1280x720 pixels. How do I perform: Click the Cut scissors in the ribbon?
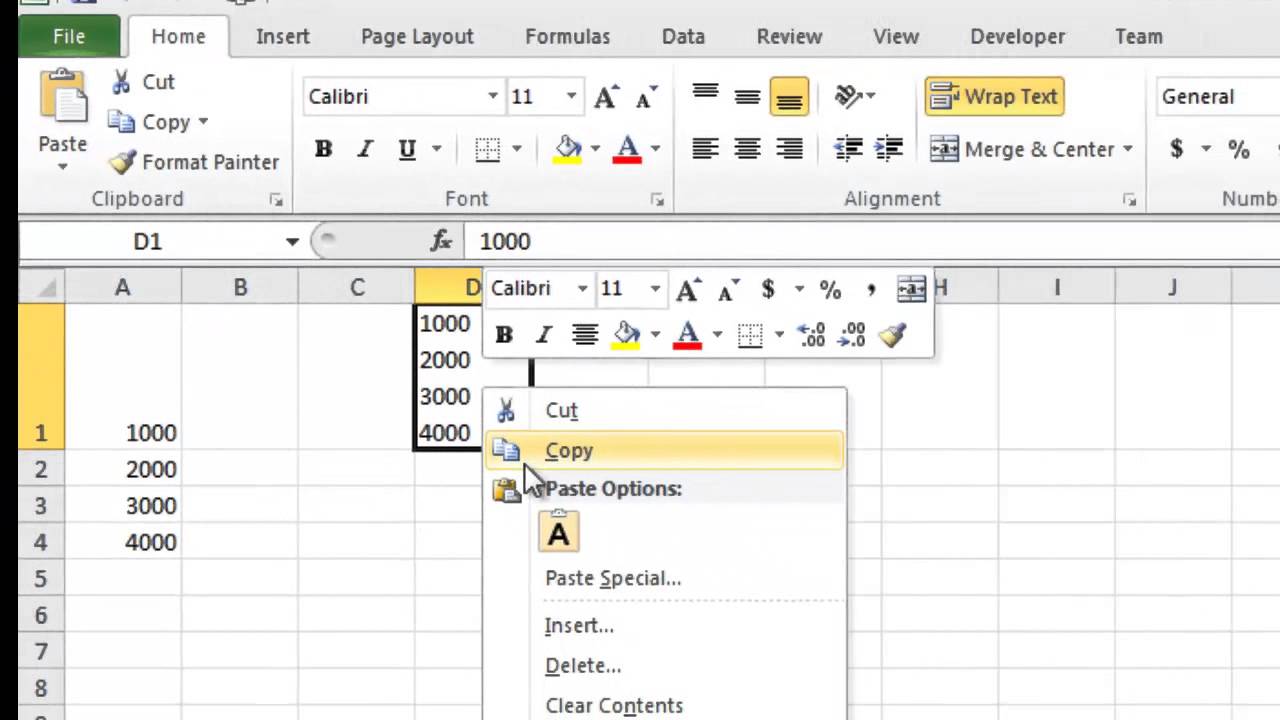pyautogui.click(x=122, y=82)
